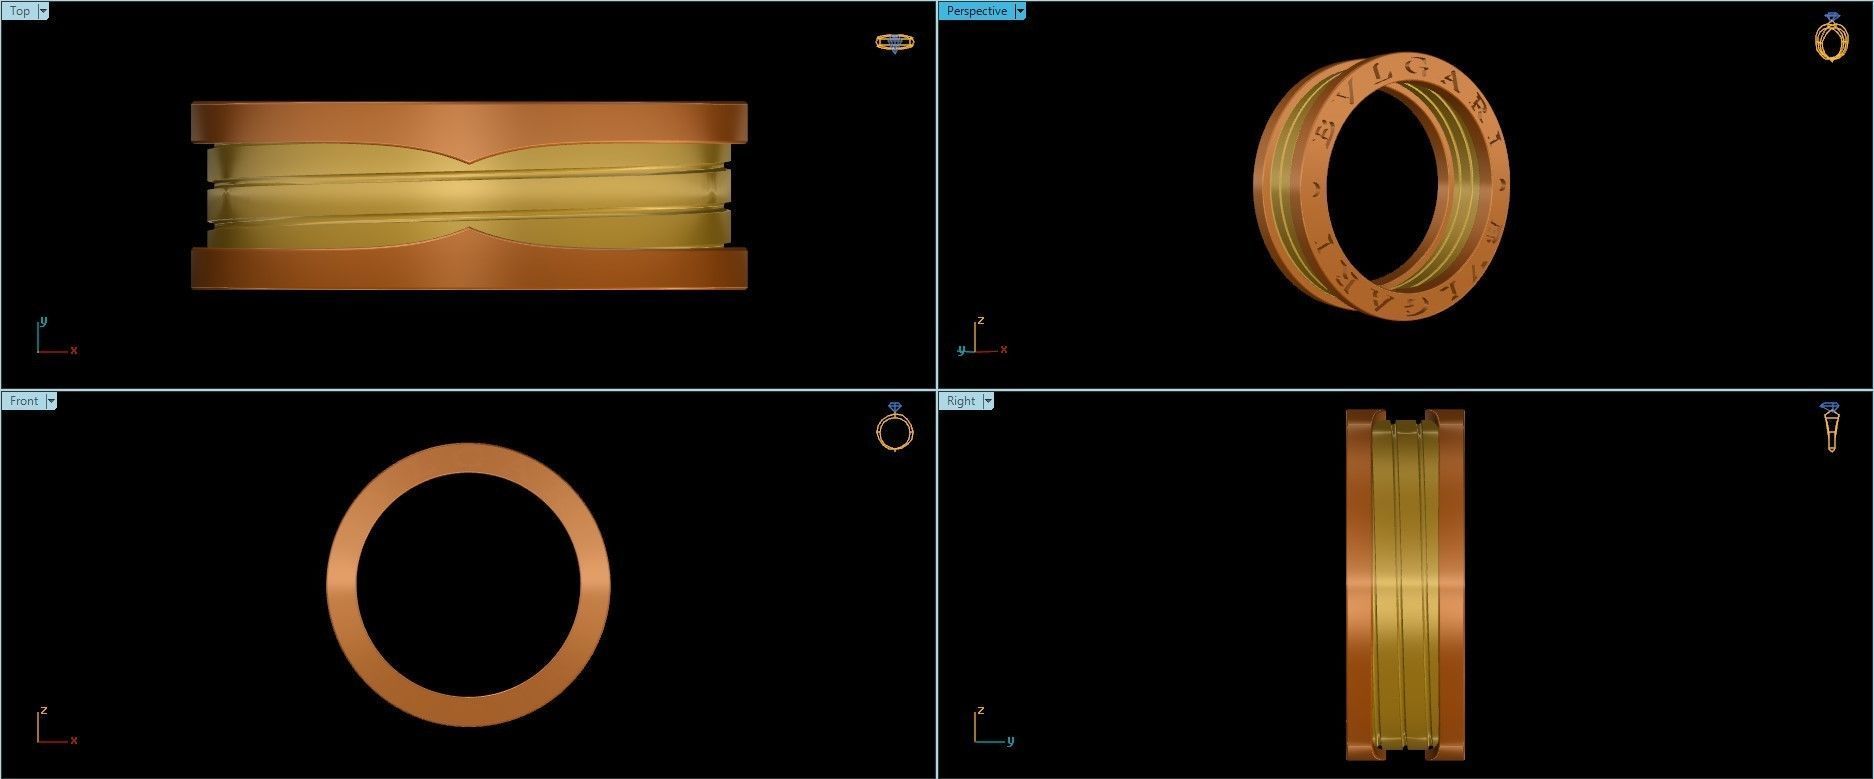Viewport: 1874px width, 779px height.
Task: Select the yellow gold center band in Top viewport
Action: click(468, 196)
